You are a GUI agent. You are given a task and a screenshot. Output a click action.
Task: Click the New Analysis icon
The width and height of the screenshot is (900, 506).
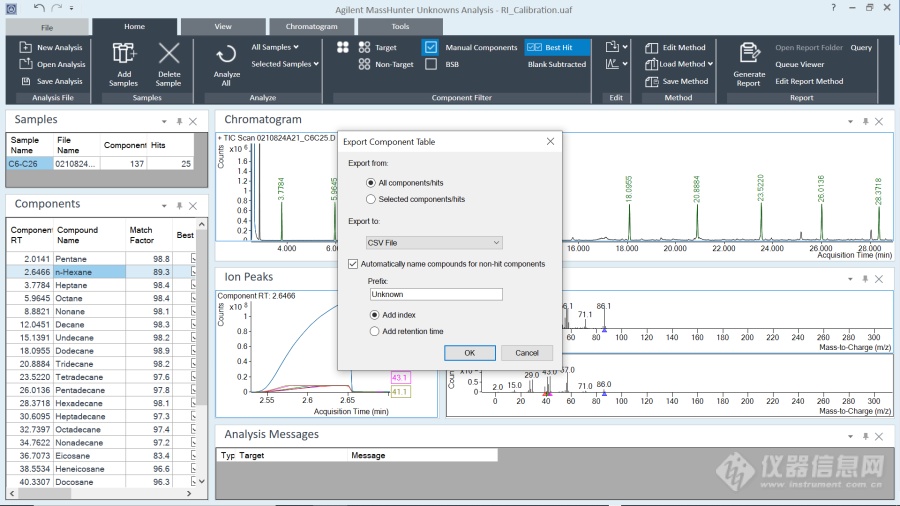point(25,47)
